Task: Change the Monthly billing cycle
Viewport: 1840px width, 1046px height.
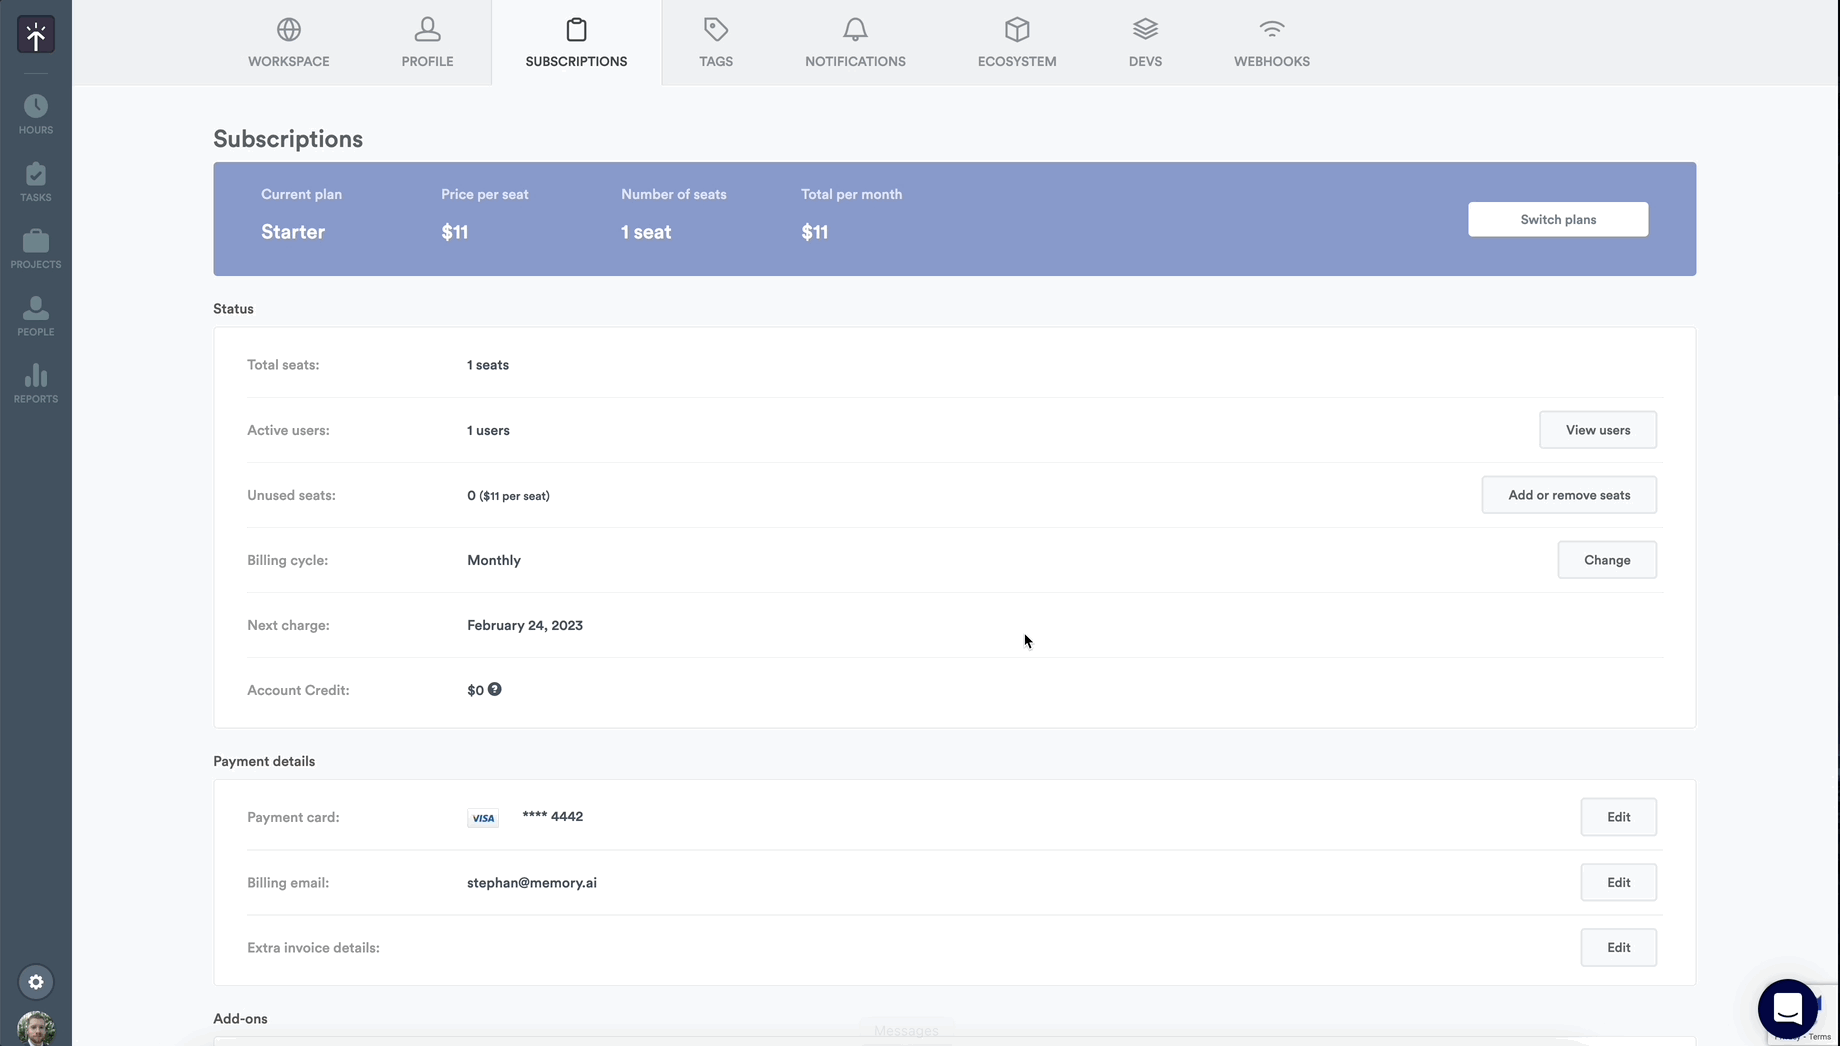Action: [1606, 559]
